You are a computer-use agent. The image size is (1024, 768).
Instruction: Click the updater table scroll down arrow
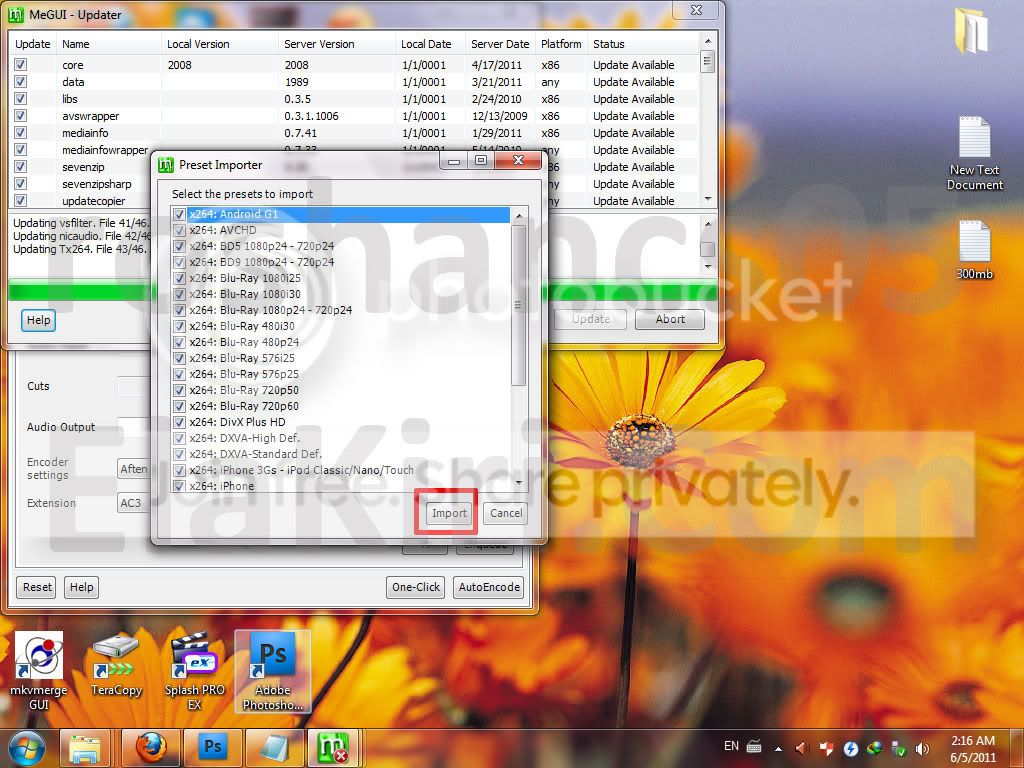707,199
